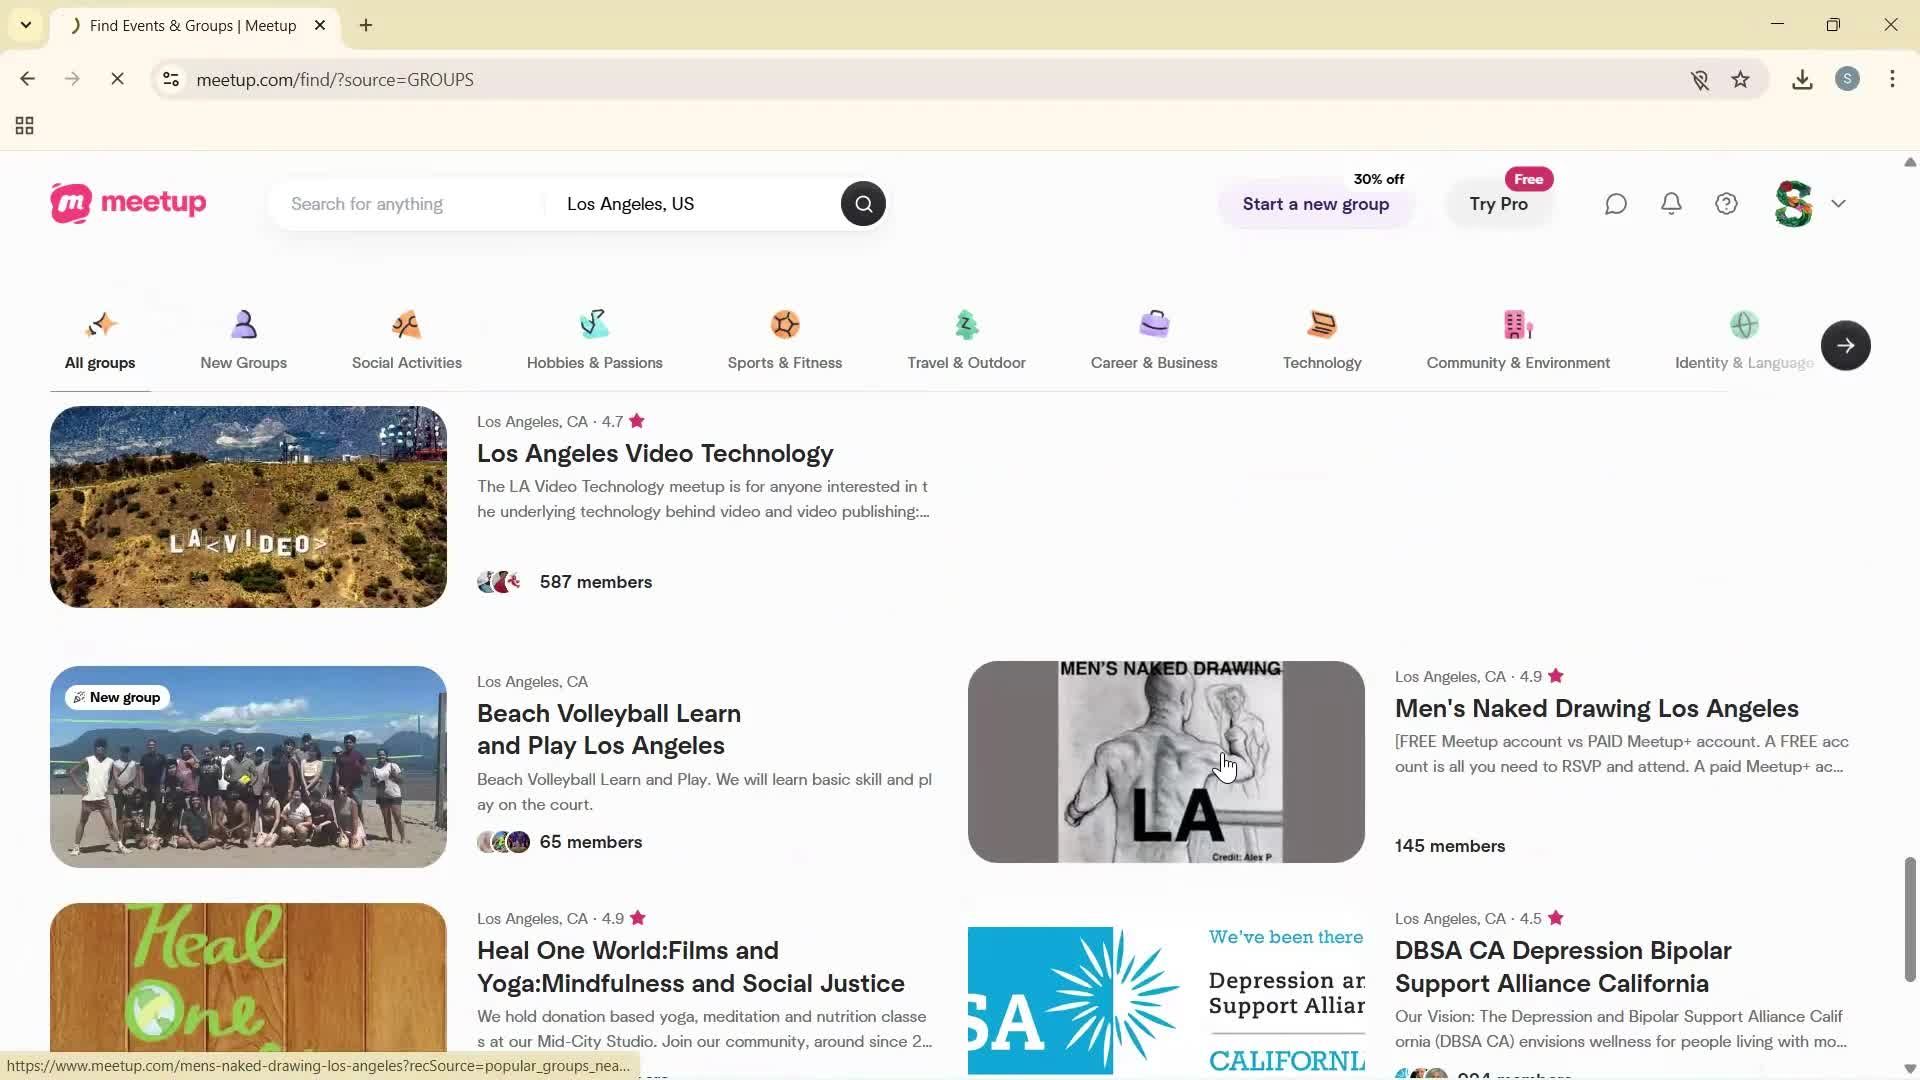Open the browser tab search arrow
The height and width of the screenshot is (1080, 1920).
pos(26,24)
